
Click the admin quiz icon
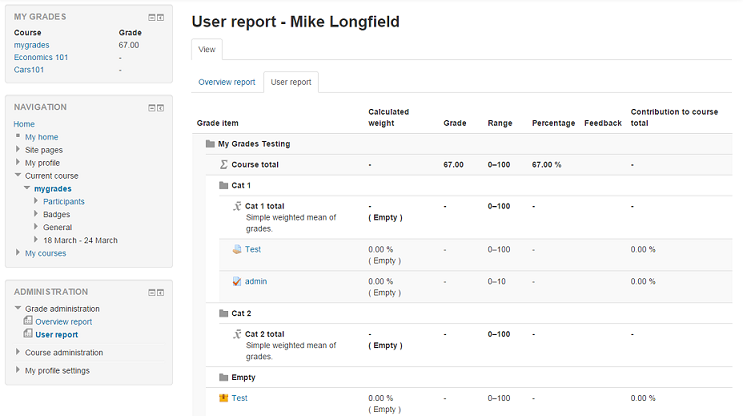point(237,281)
